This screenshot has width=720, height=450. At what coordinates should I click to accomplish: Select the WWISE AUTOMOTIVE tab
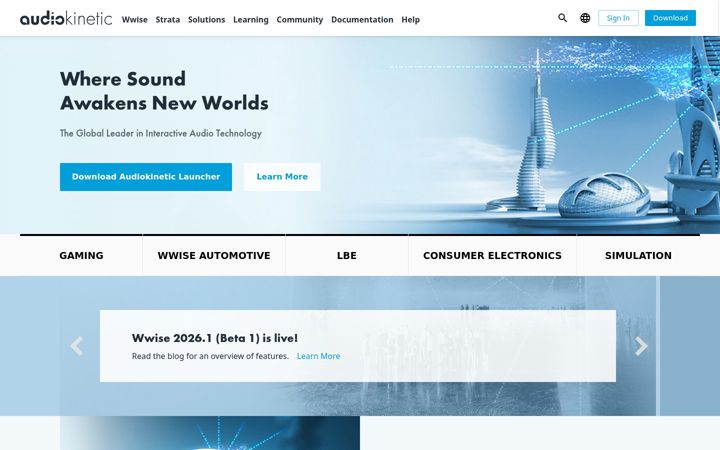coord(214,255)
